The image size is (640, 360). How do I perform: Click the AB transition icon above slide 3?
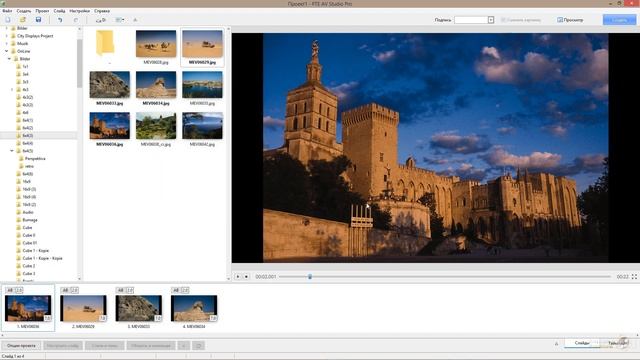(120, 290)
